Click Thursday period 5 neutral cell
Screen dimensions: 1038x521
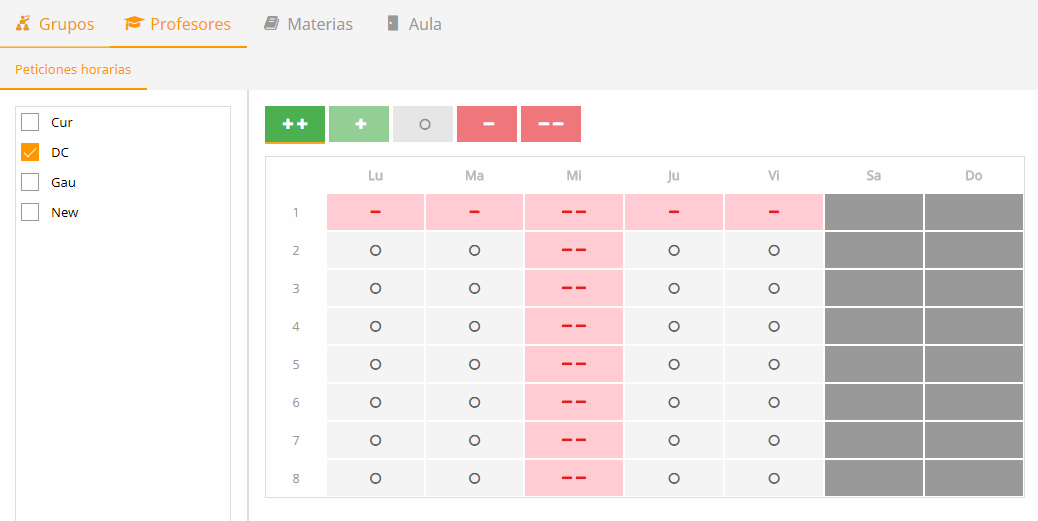click(674, 364)
